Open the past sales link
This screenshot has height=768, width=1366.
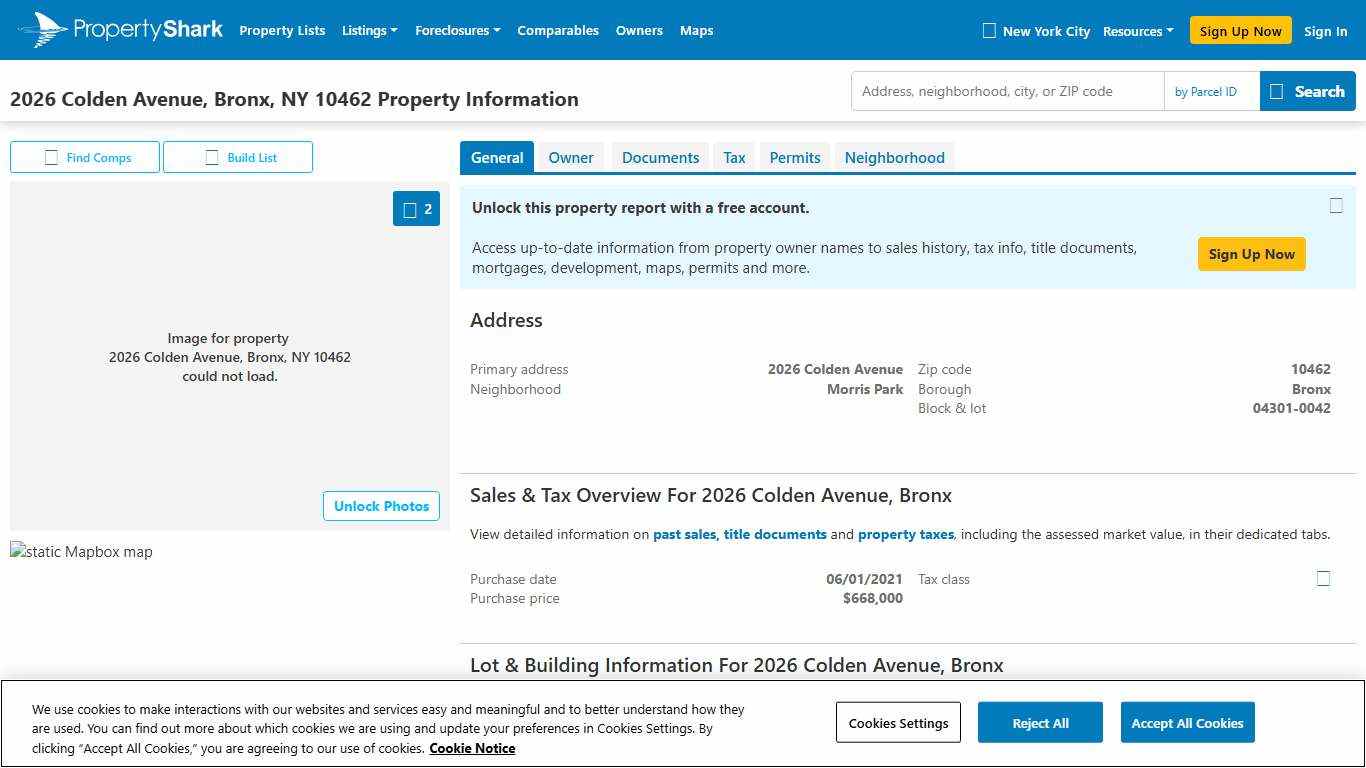click(x=685, y=534)
